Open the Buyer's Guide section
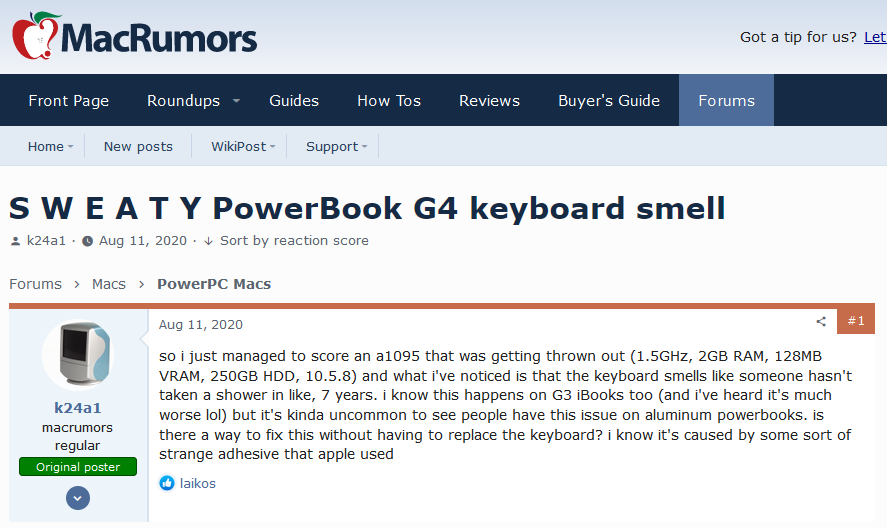The image size is (887, 528). click(609, 101)
